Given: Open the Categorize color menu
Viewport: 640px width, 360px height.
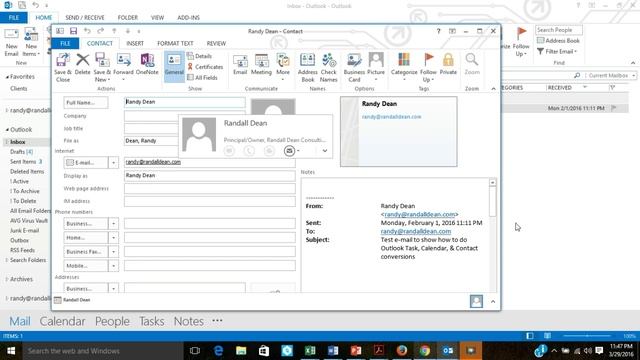Looking at the screenshot, I should pyautogui.click(x=404, y=66).
